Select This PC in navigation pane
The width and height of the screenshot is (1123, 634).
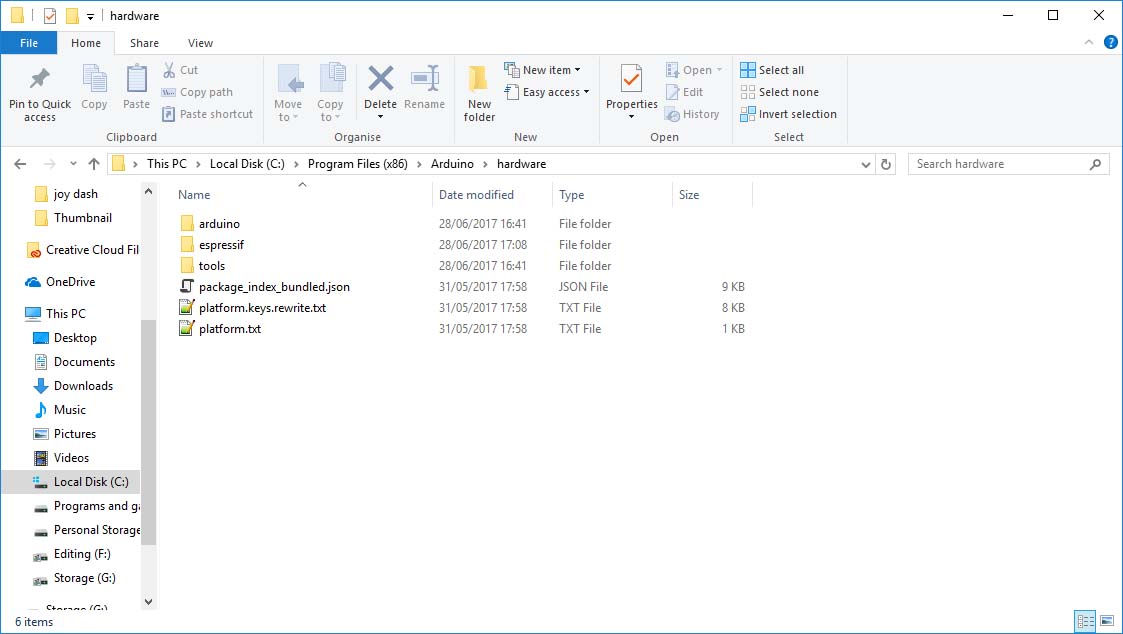pos(65,314)
